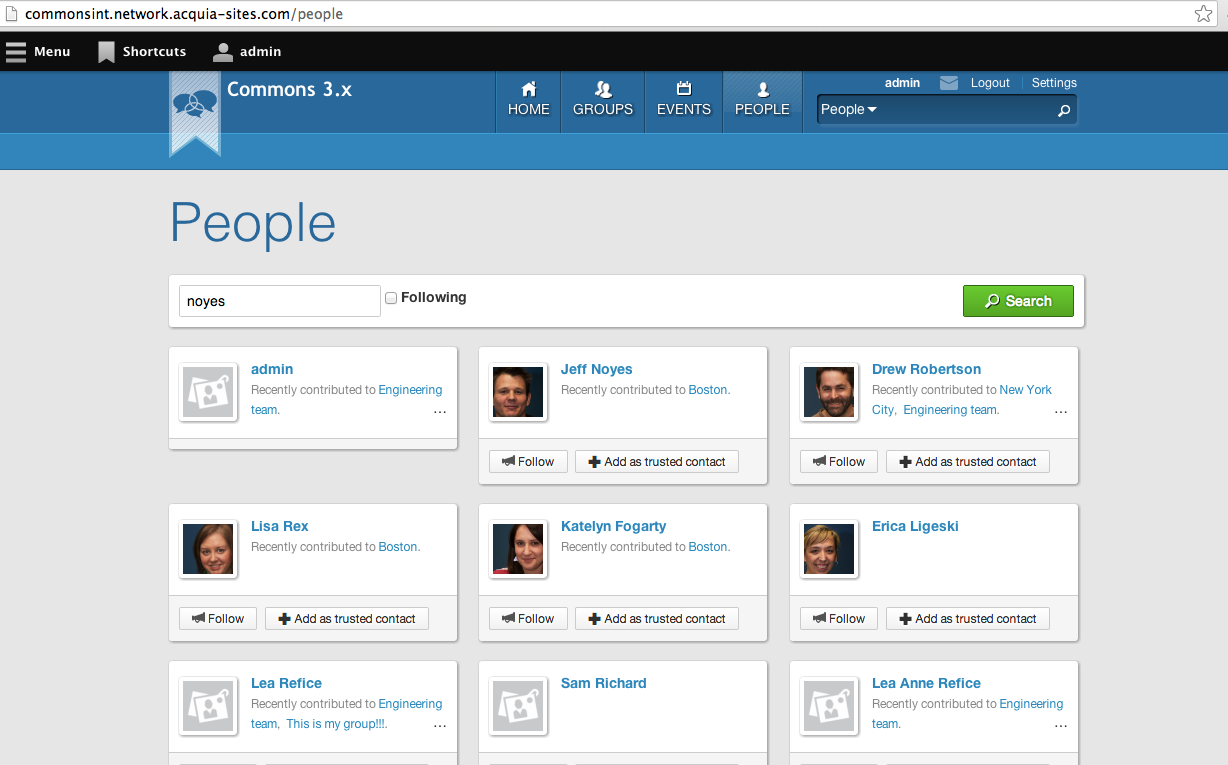Follow Drew Robertson
1228x765 pixels.
pos(839,461)
